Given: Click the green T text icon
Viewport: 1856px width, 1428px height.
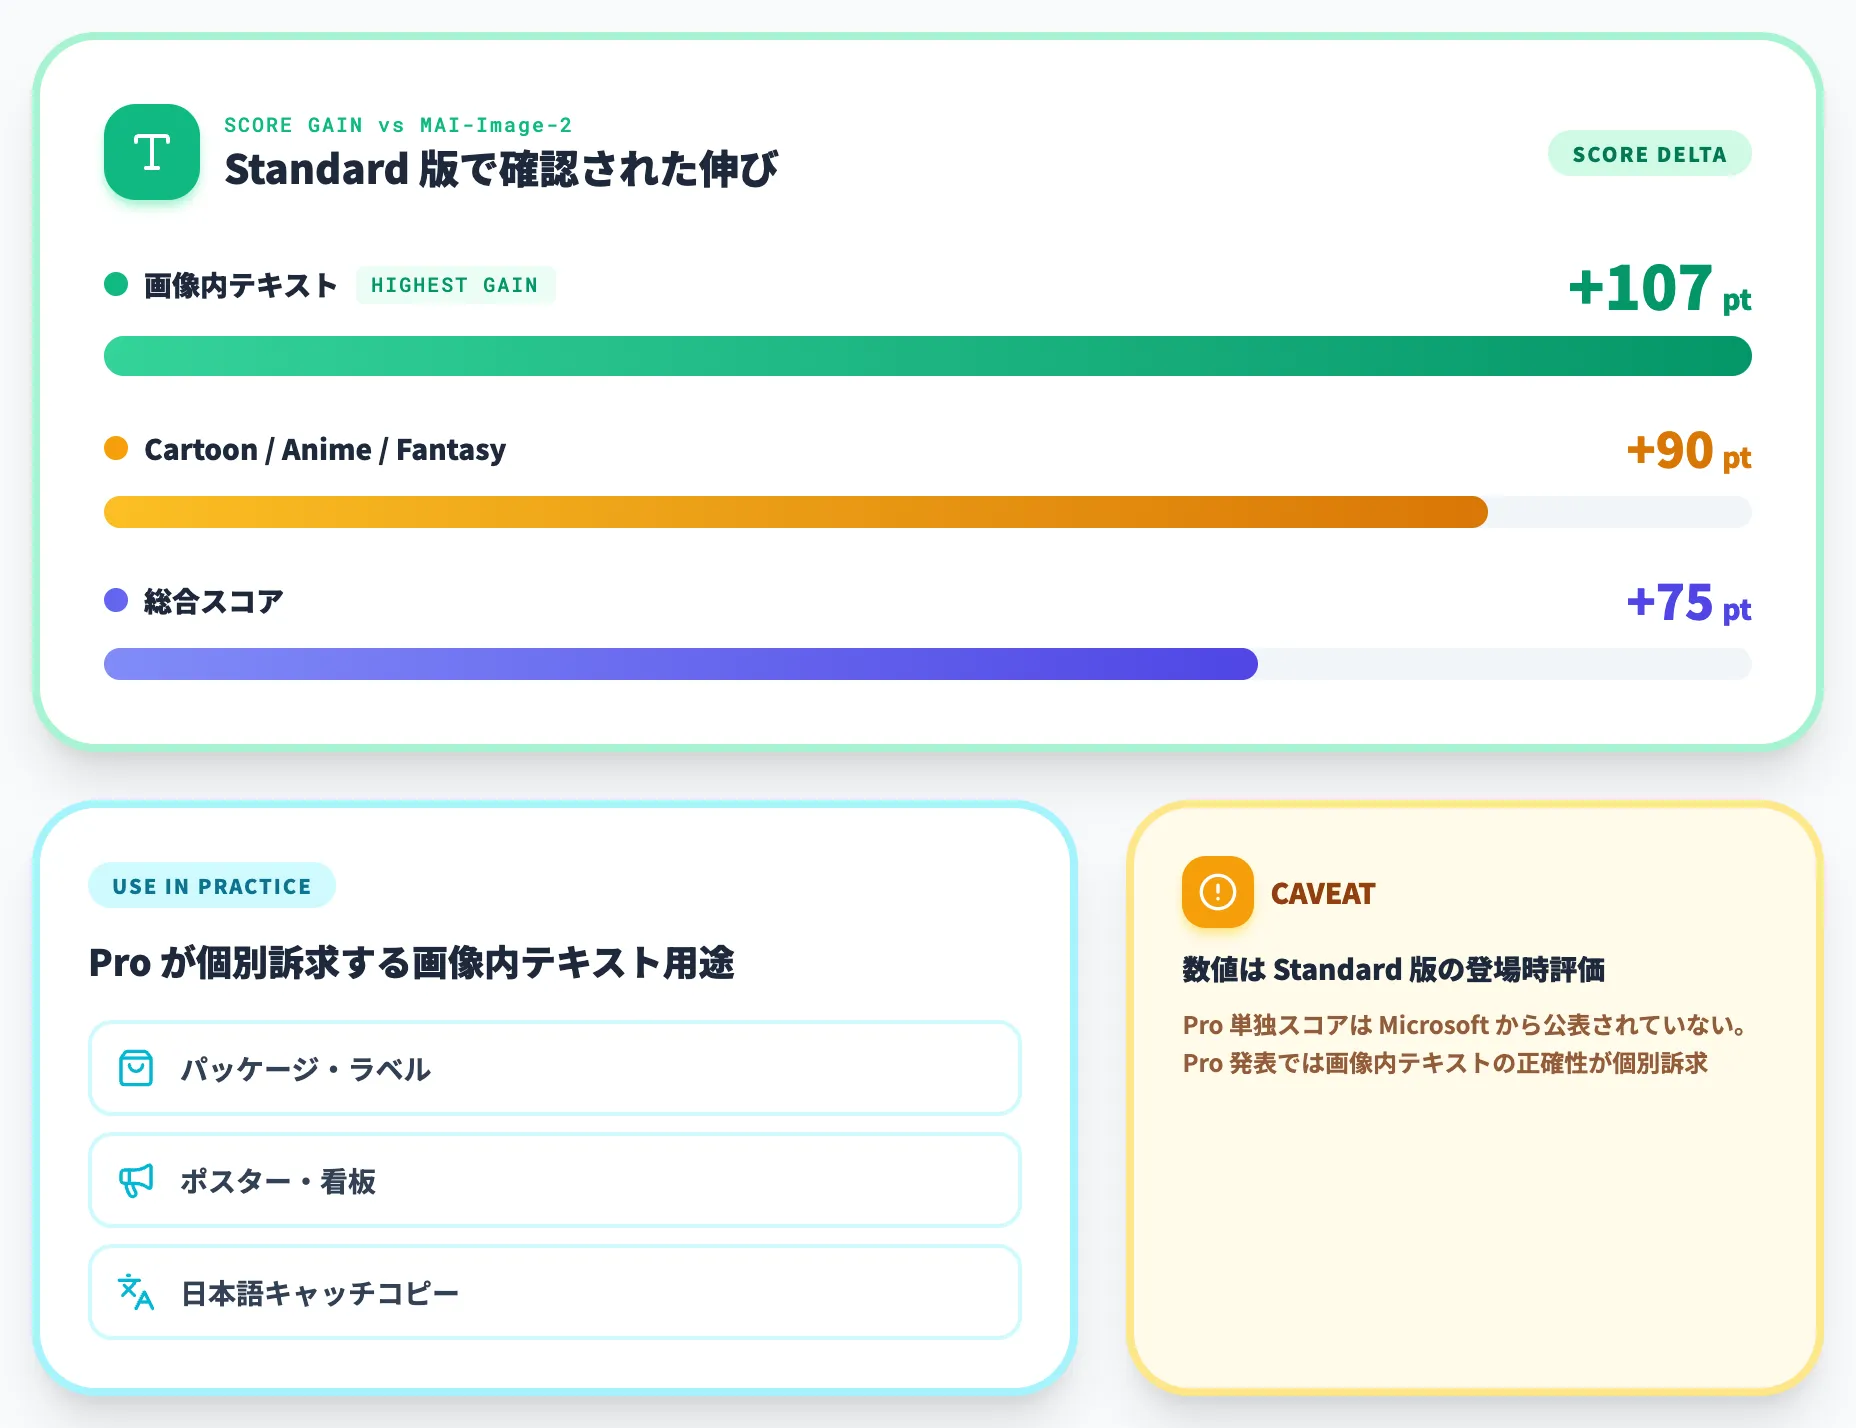Looking at the screenshot, I should (152, 152).
